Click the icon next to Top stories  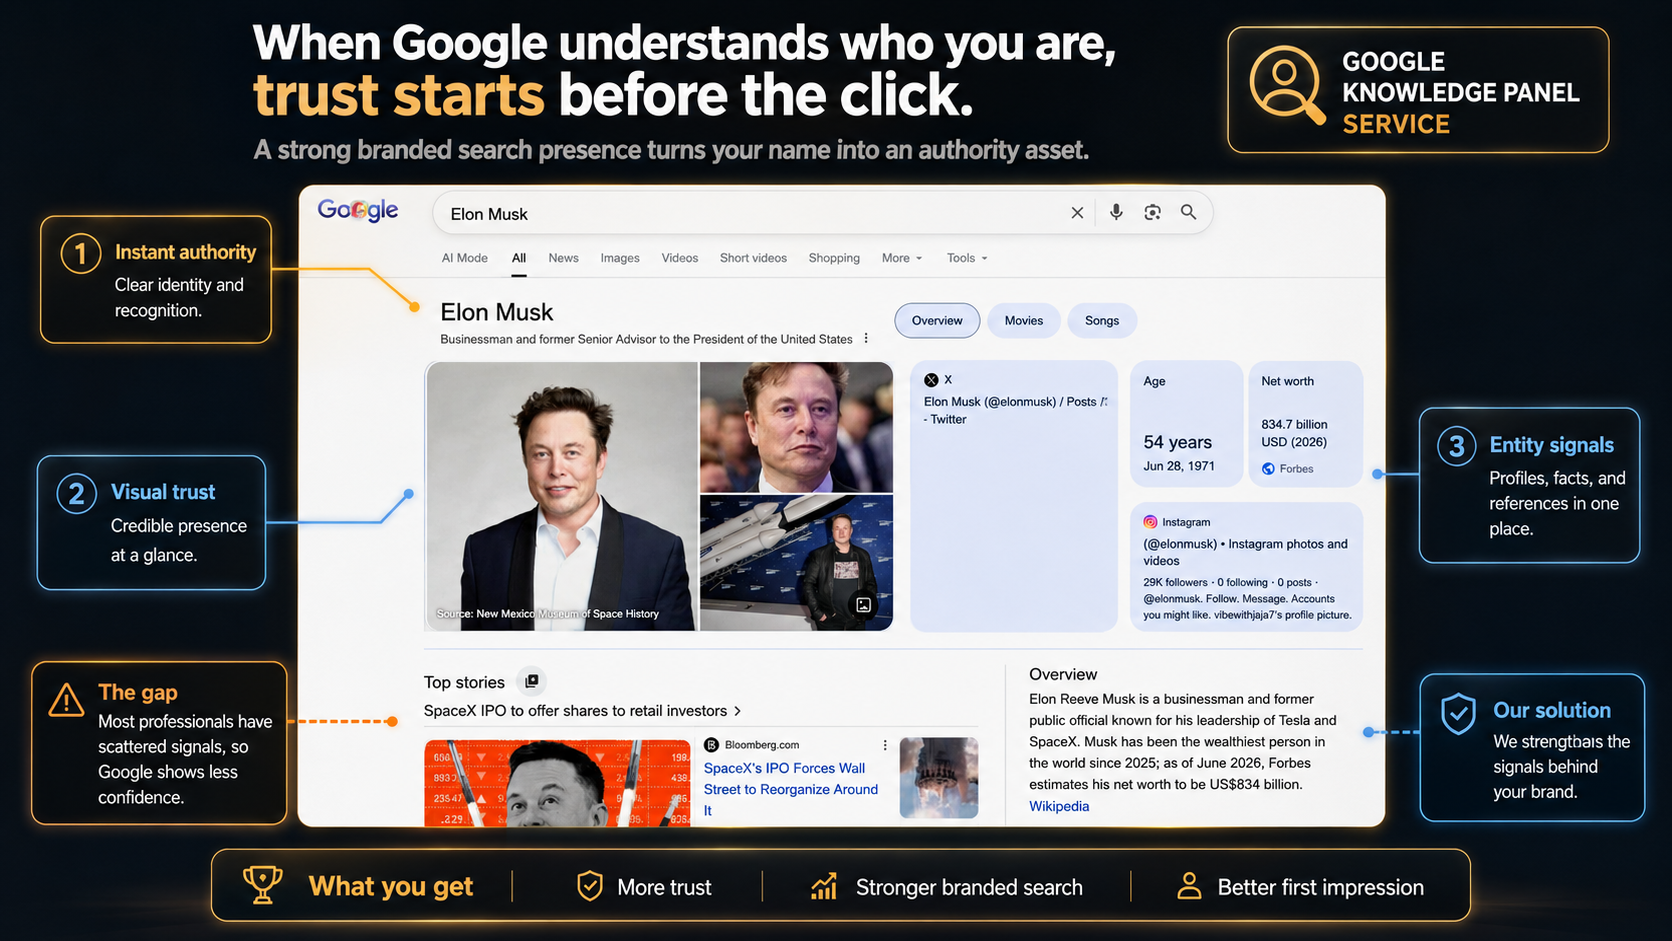pyautogui.click(x=531, y=682)
